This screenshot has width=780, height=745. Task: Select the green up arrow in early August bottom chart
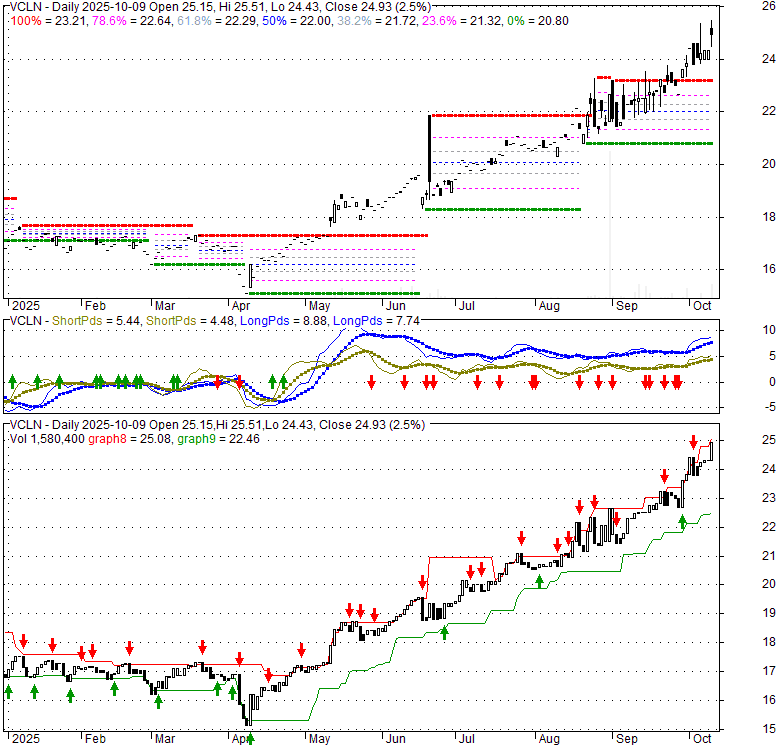tap(539, 581)
